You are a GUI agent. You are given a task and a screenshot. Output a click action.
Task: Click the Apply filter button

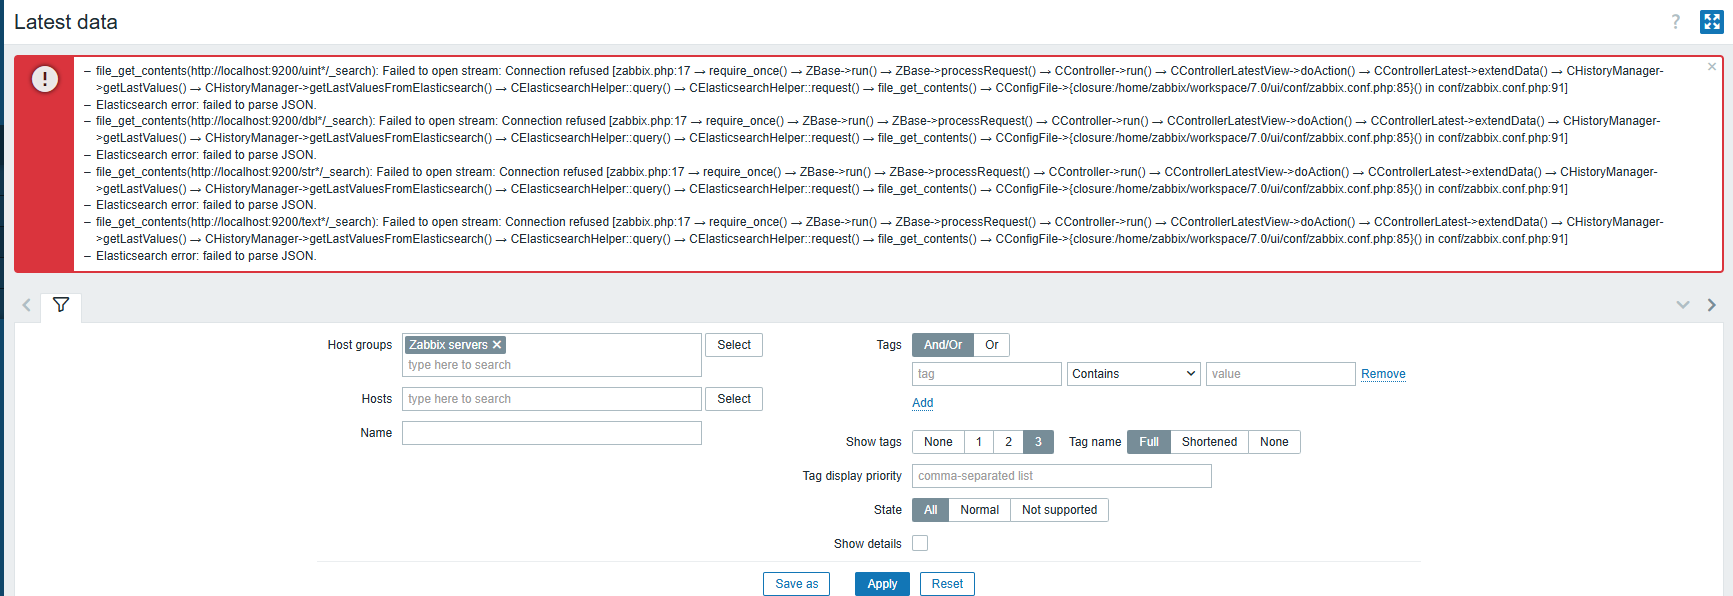click(x=882, y=584)
